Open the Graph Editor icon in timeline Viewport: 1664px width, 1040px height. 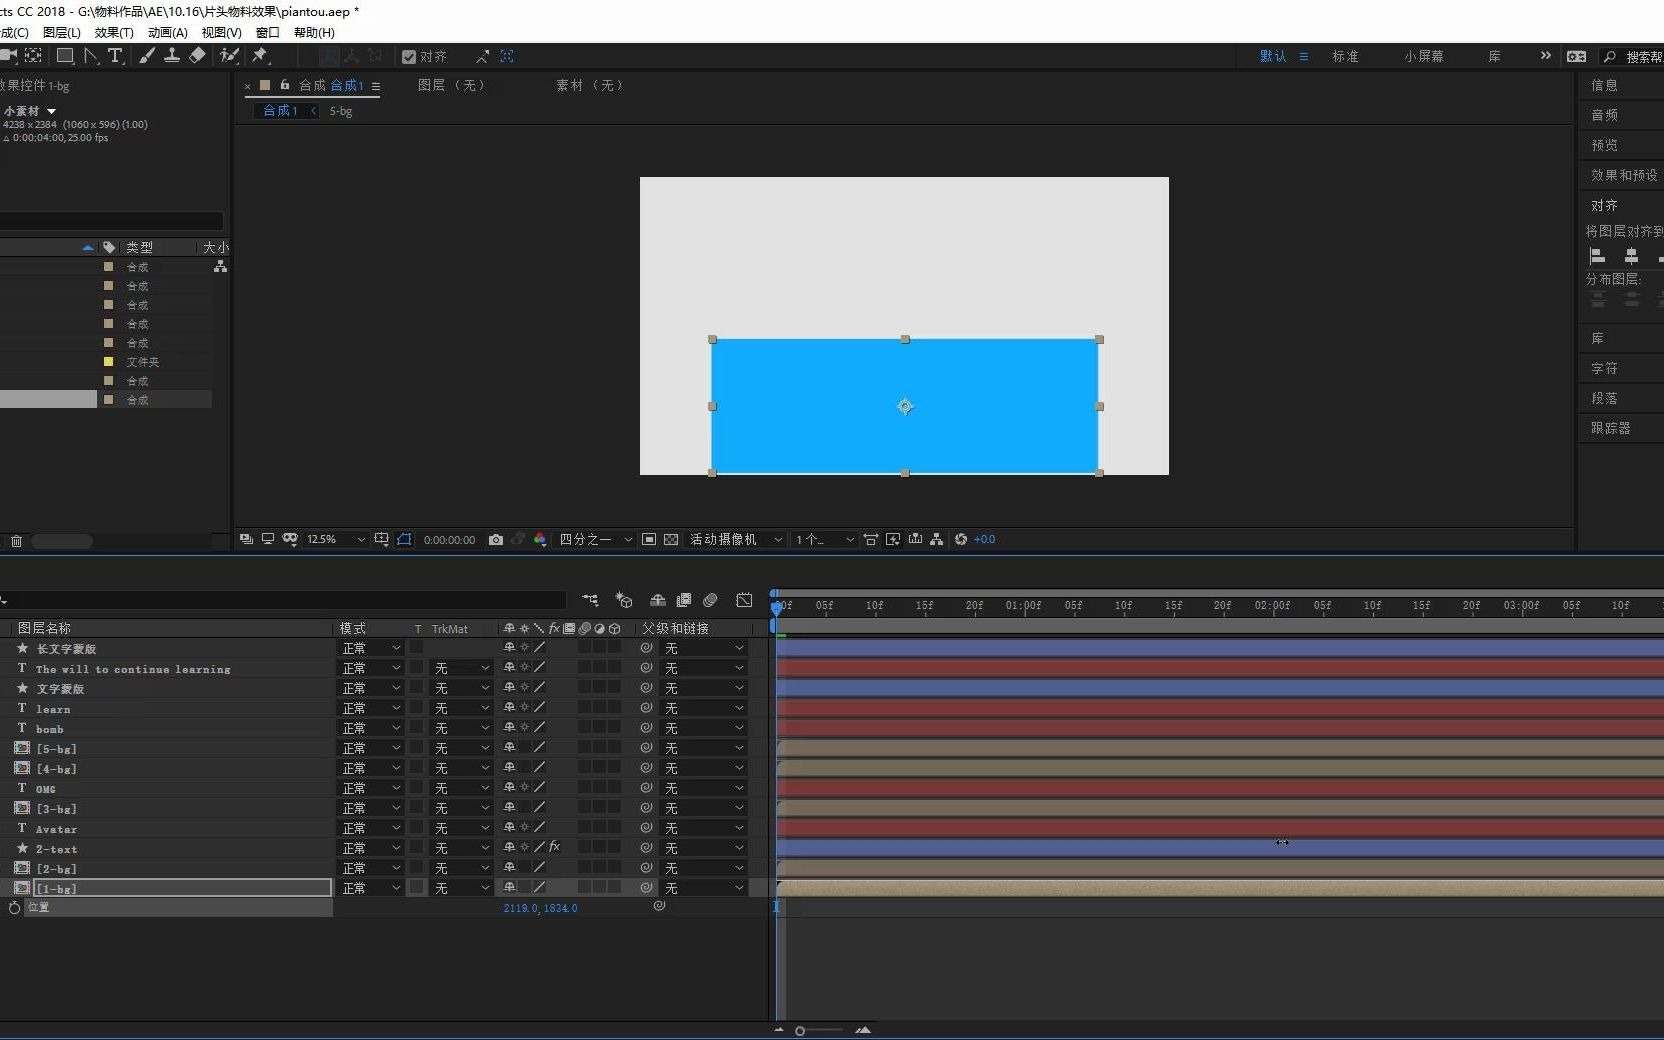(x=744, y=601)
